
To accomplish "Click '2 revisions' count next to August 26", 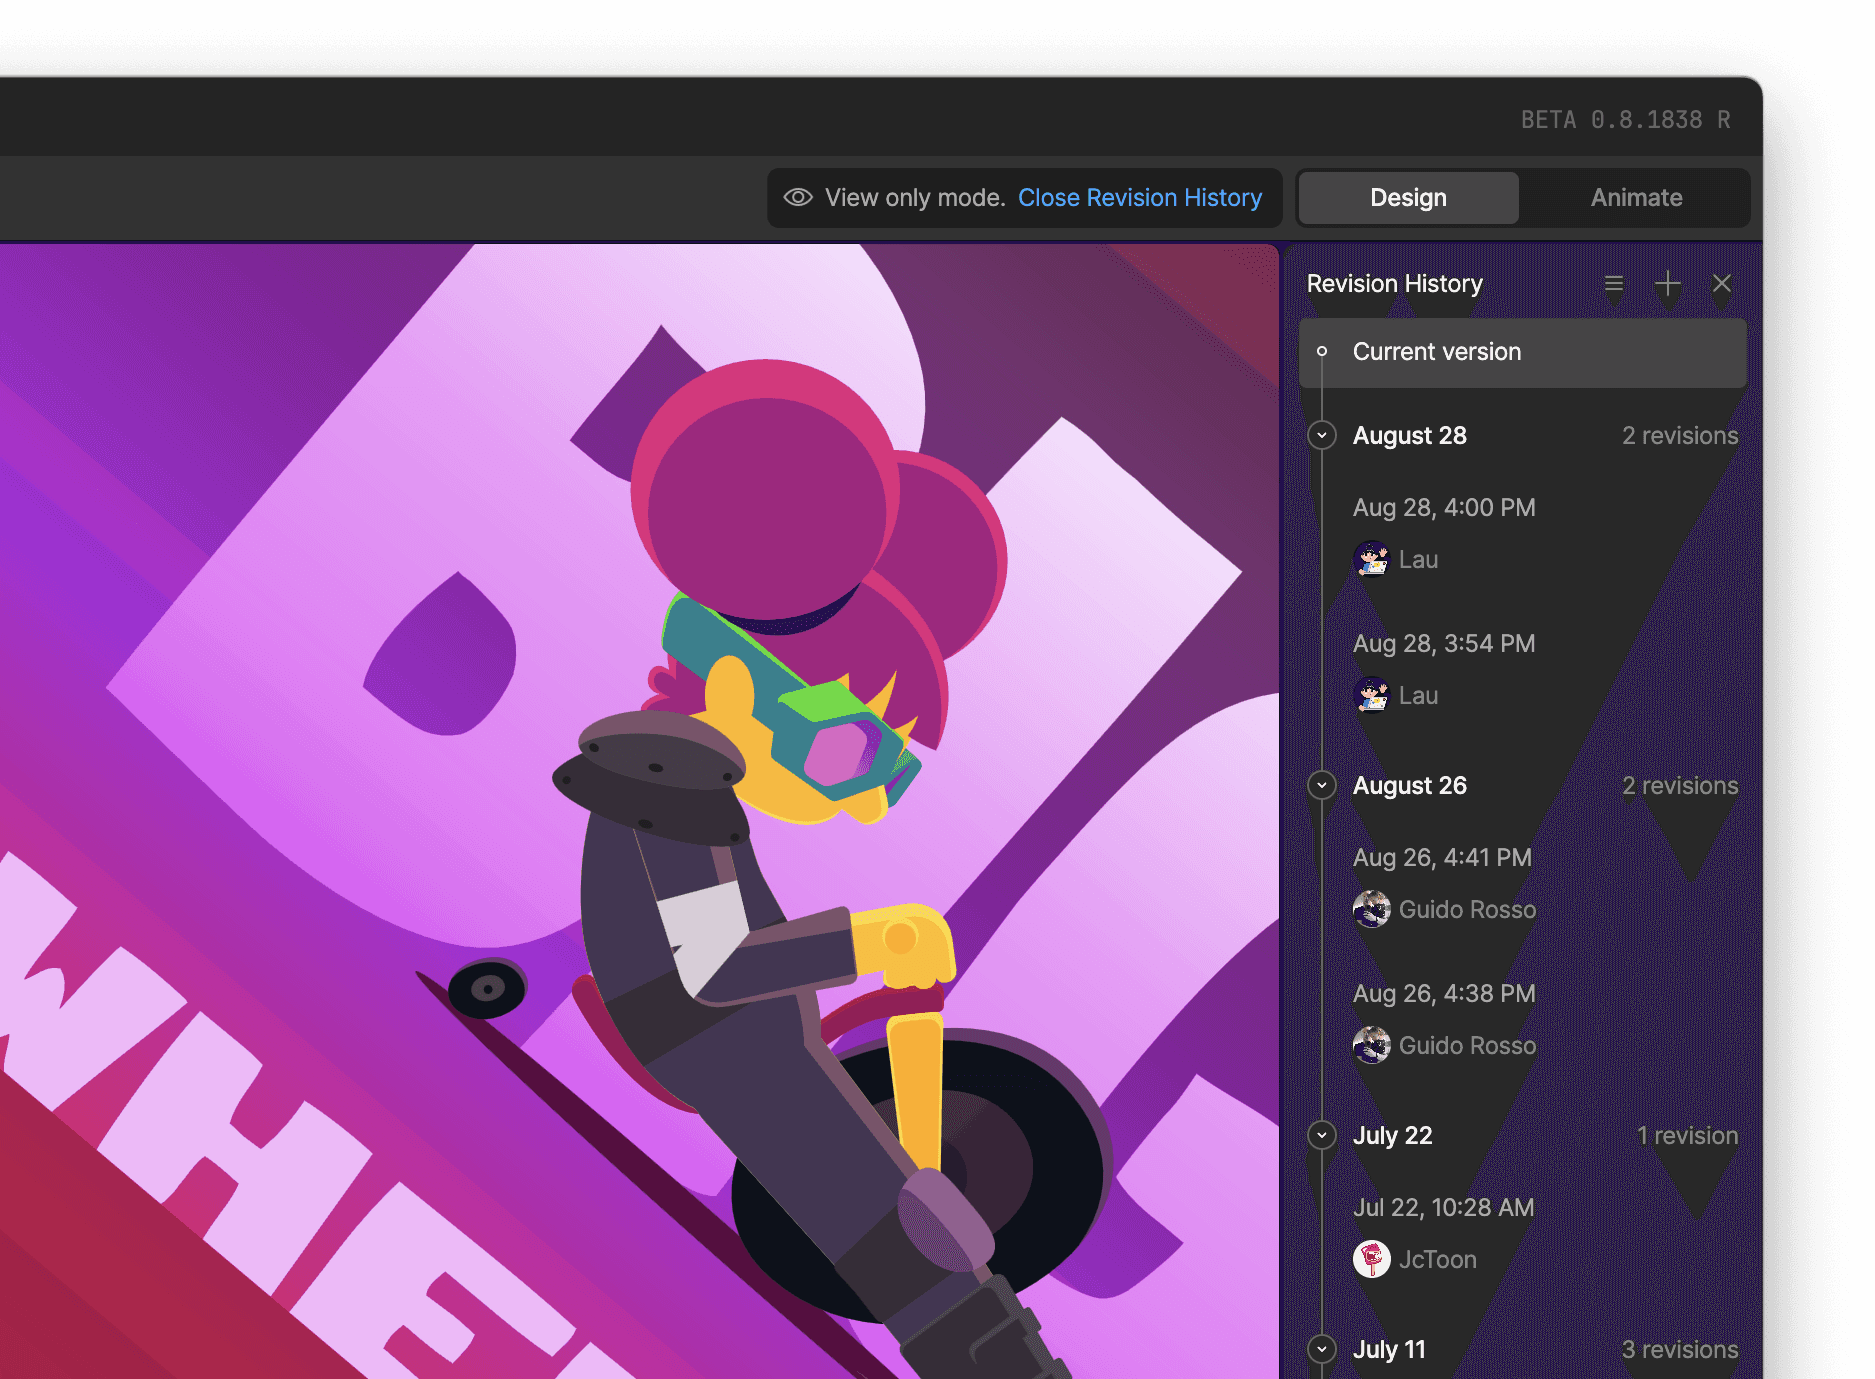I will click(x=1679, y=786).
